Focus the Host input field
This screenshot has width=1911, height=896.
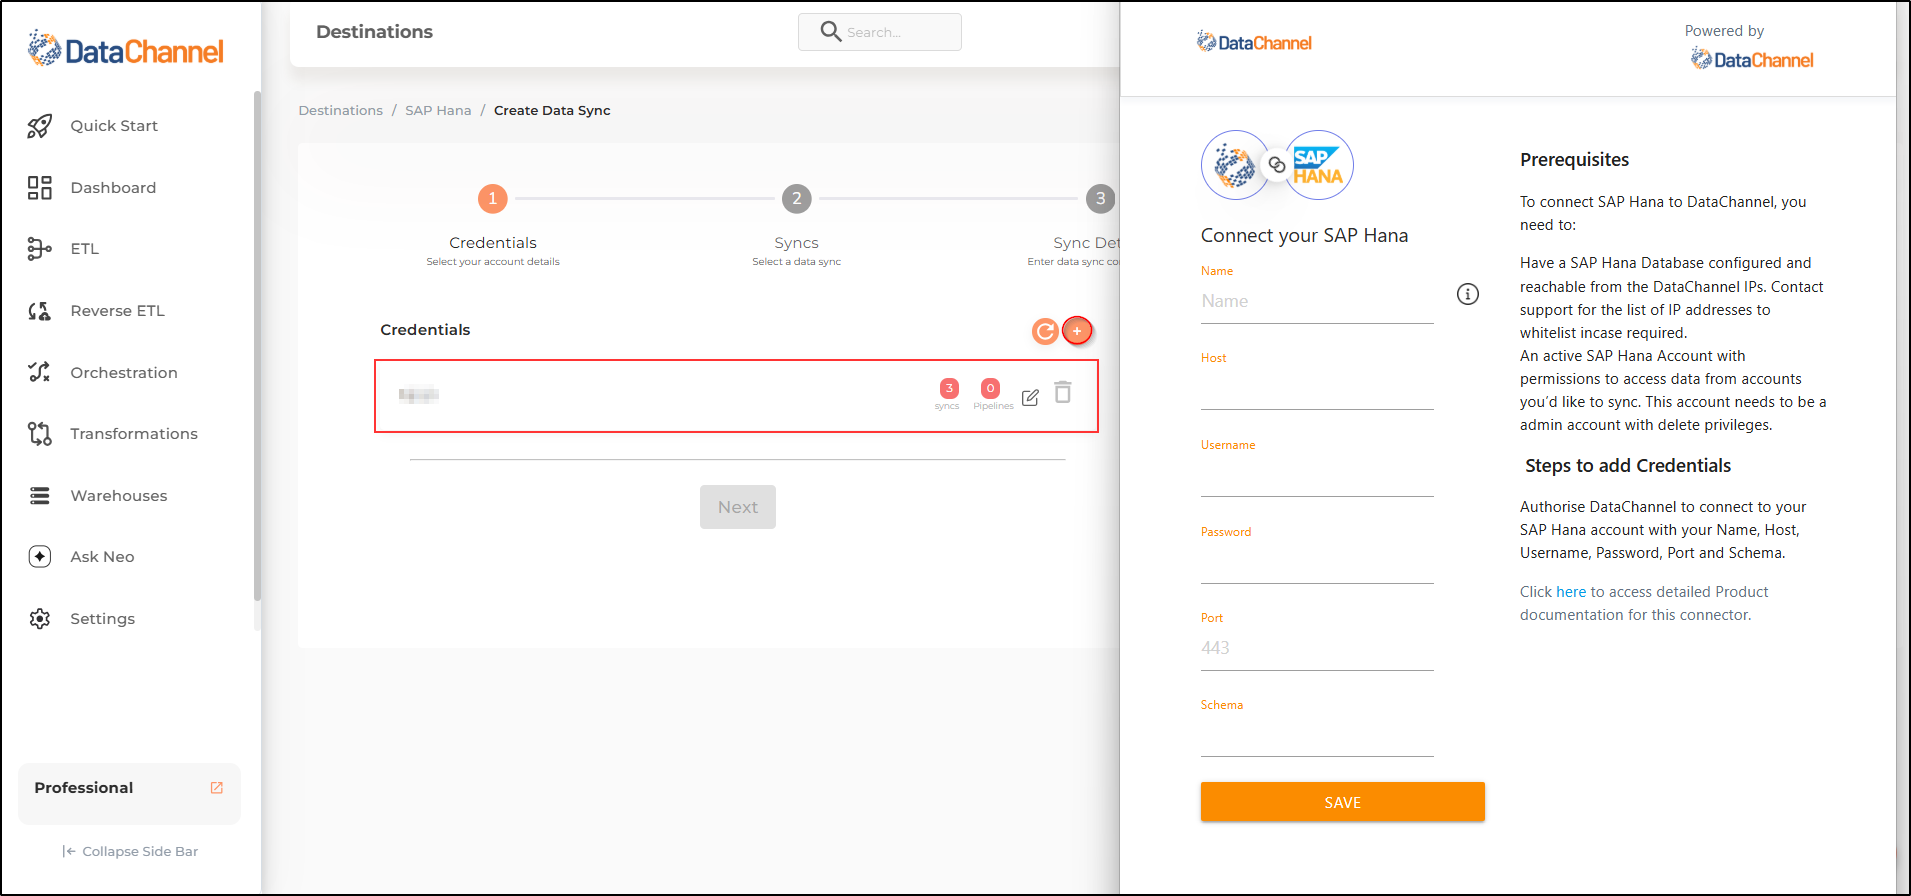pyautogui.click(x=1317, y=388)
